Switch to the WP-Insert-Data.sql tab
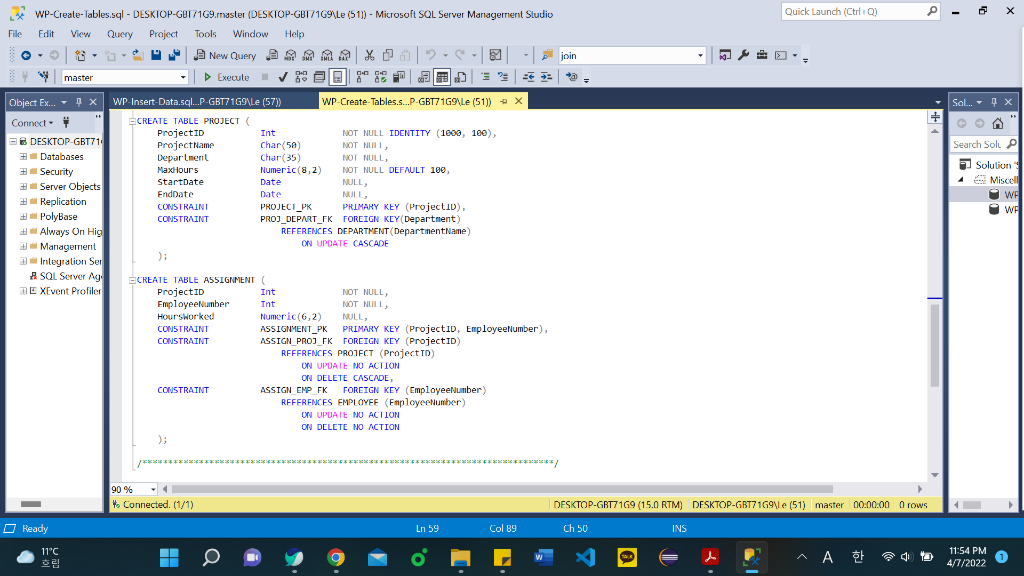The width and height of the screenshot is (1024, 576). click(196, 102)
